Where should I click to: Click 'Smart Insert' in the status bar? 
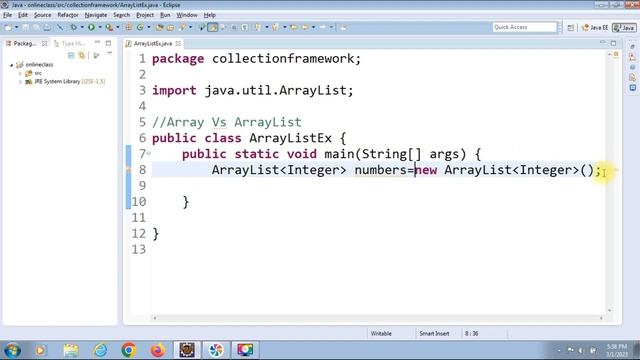434,333
